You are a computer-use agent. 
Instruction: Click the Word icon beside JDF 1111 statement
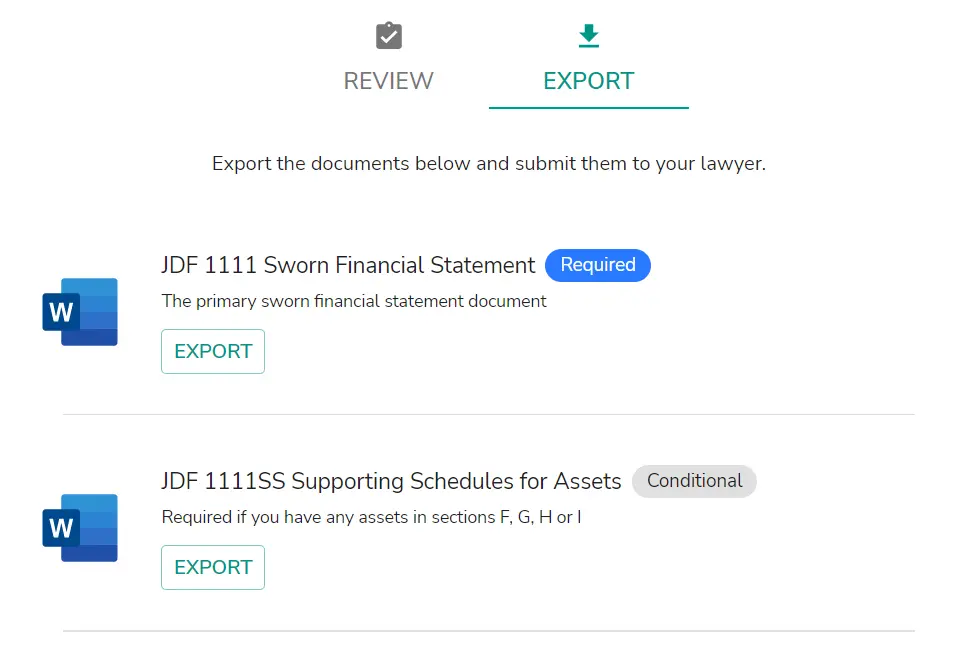(80, 312)
